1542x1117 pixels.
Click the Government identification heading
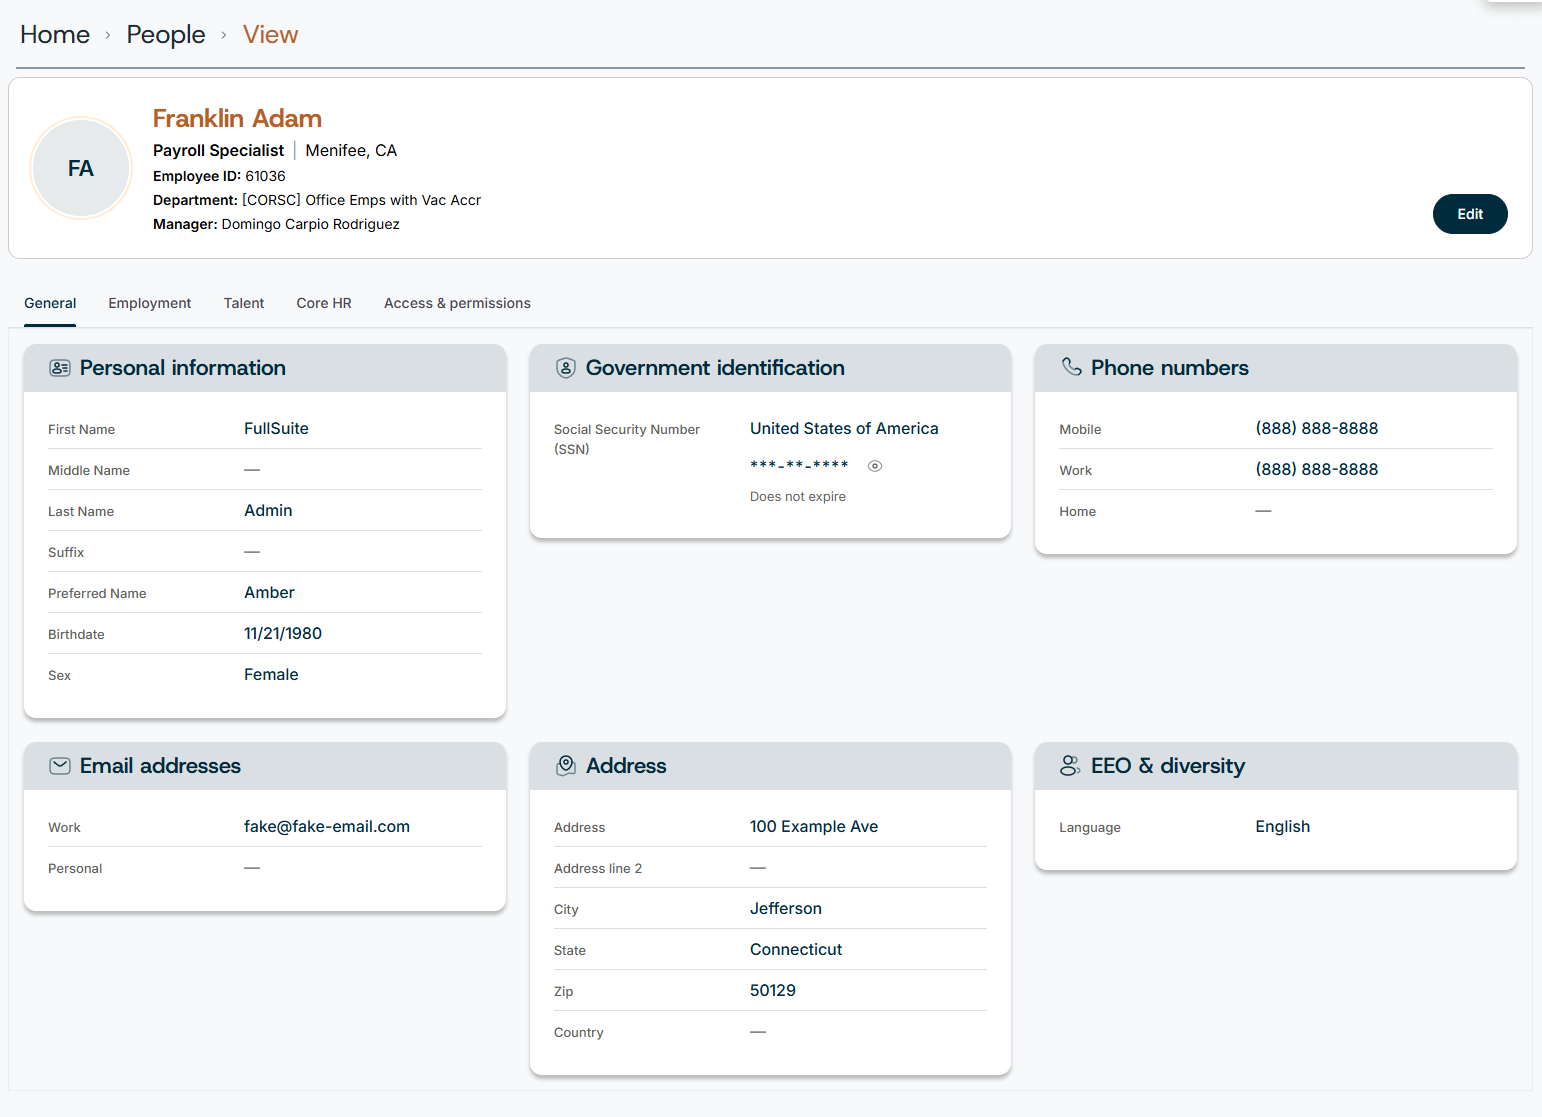click(715, 368)
